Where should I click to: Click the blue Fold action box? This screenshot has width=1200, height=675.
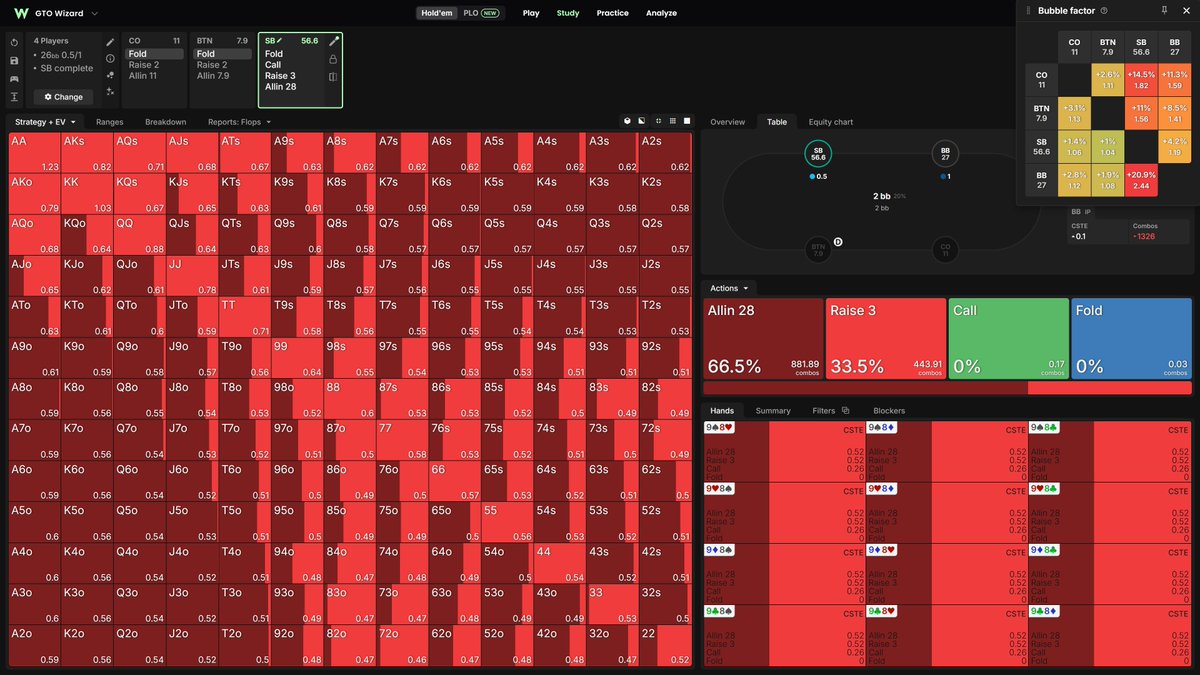(x=1130, y=338)
